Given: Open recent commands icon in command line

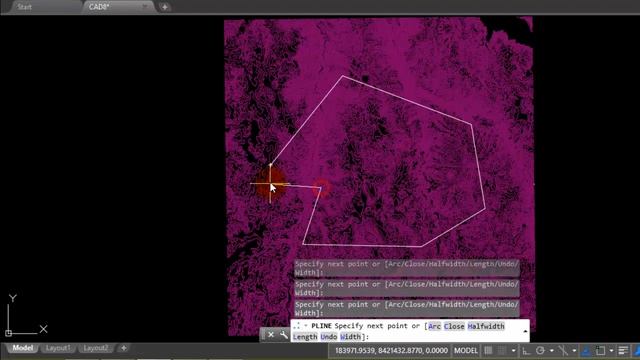Looking at the screenshot, I should tap(297, 326).
